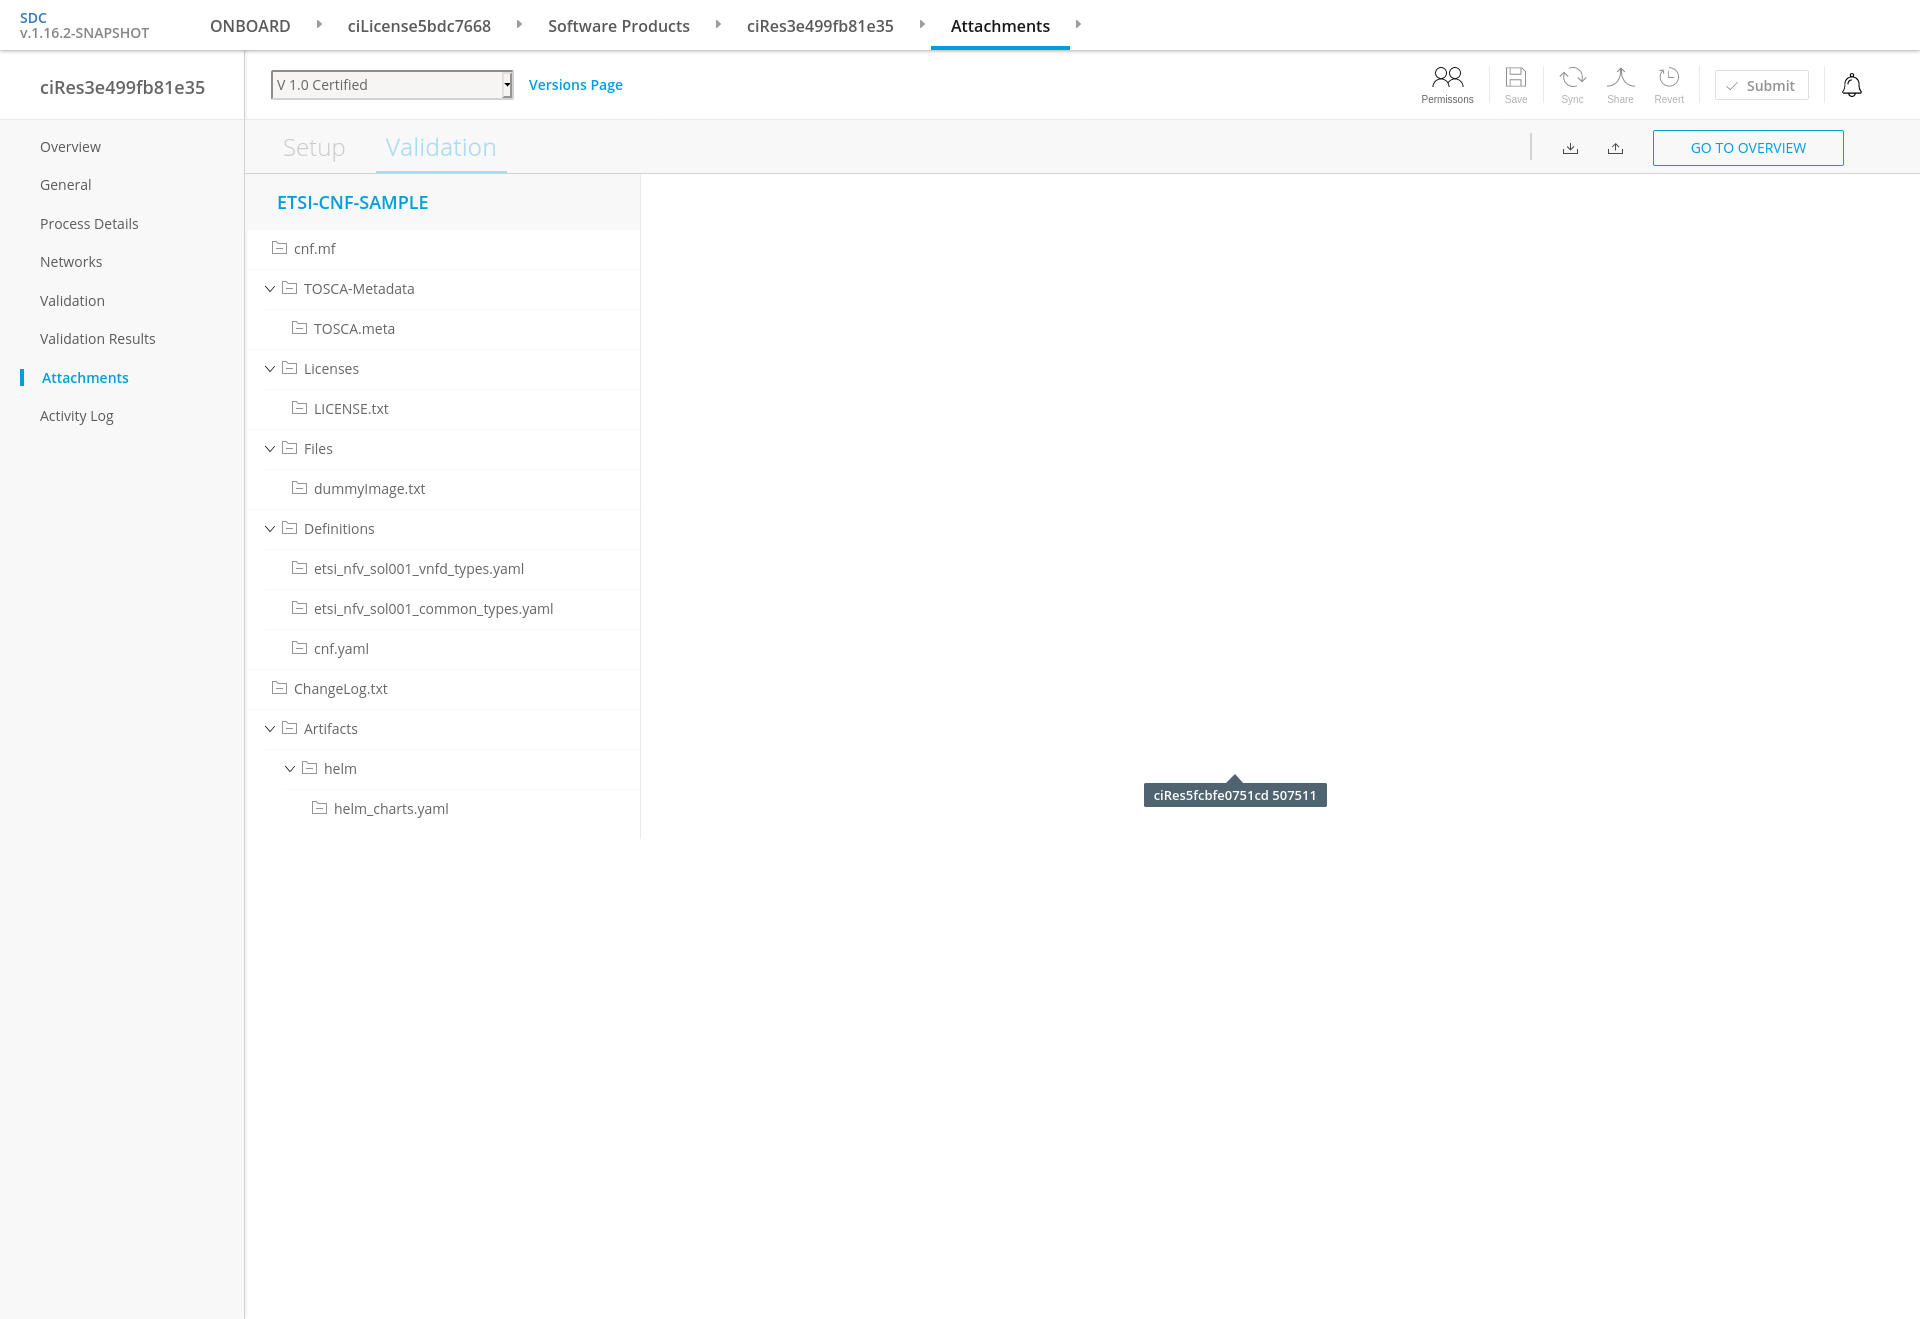Click the upload attachments icon

[x=1615, y=148]
